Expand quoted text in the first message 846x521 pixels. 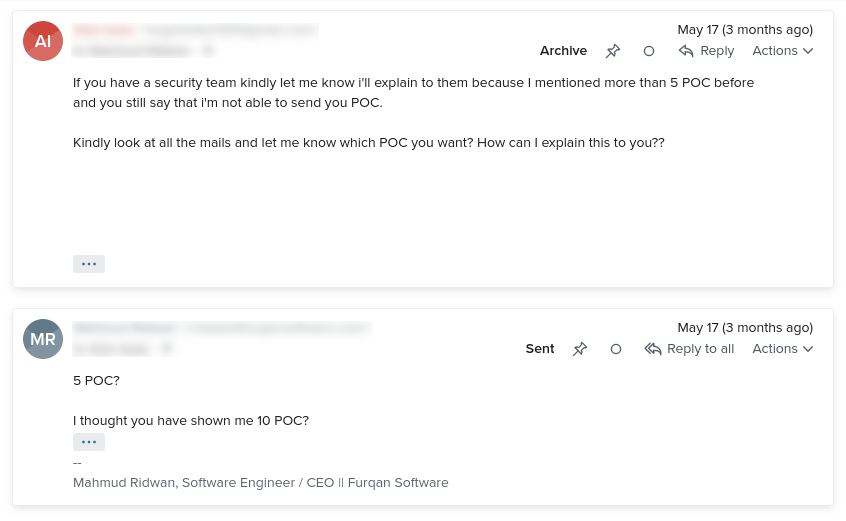pos(89,264)
